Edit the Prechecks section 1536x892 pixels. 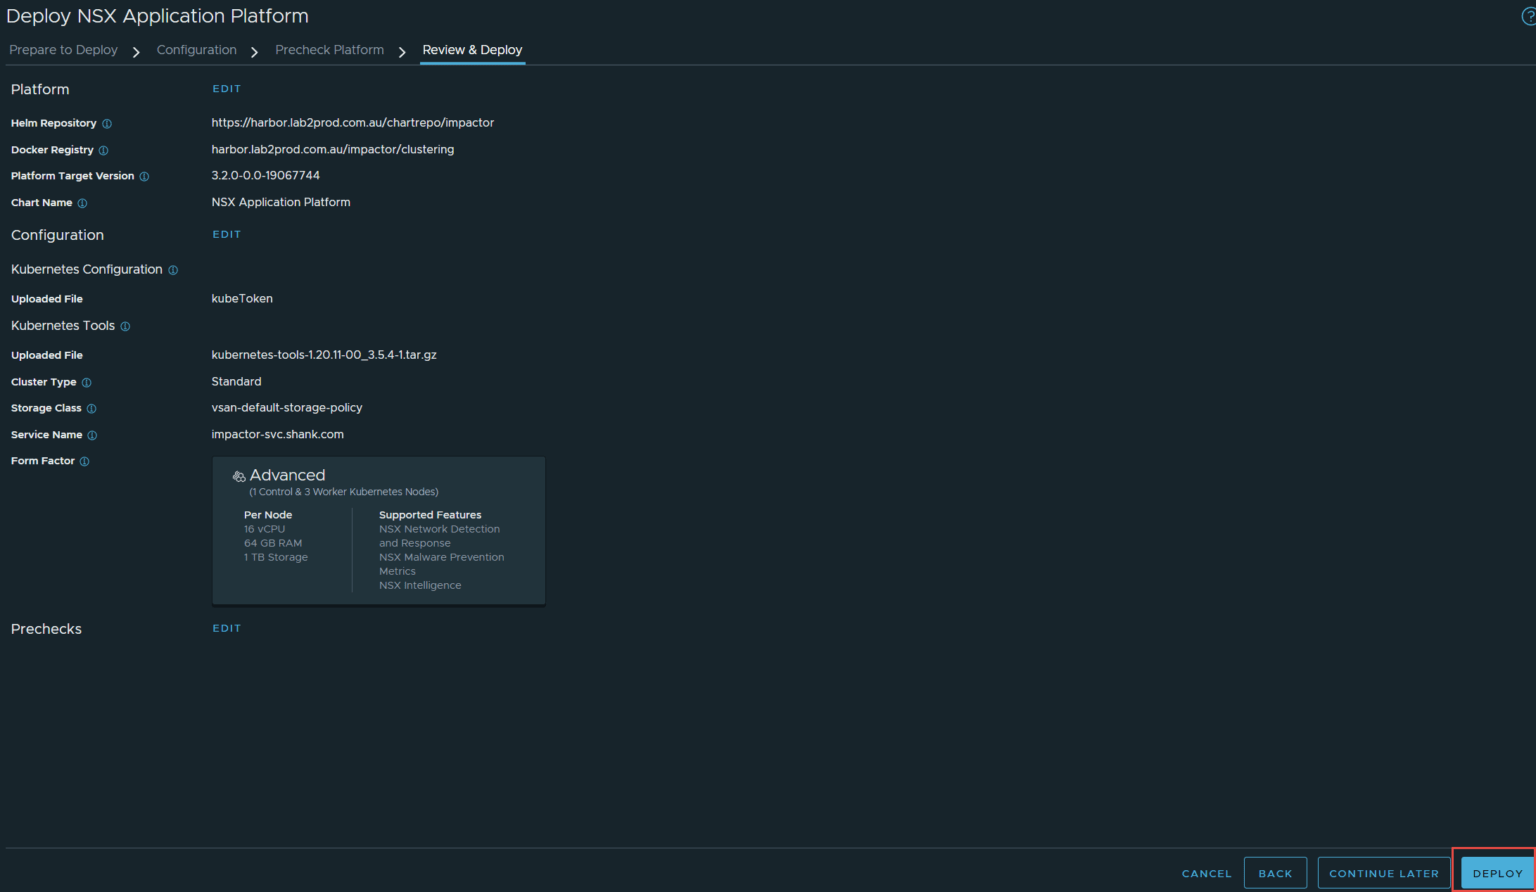[226, 628]
